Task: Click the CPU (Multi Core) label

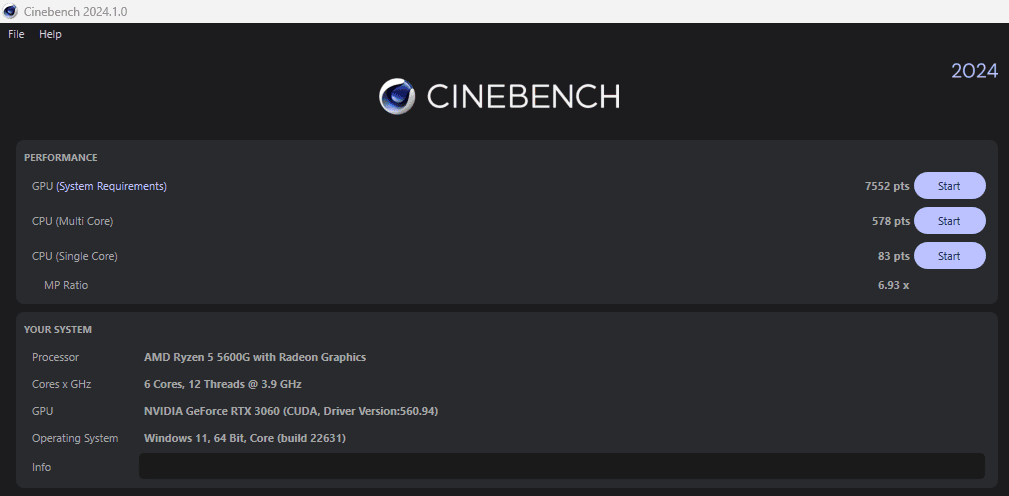Action: [x=73, y=221]
